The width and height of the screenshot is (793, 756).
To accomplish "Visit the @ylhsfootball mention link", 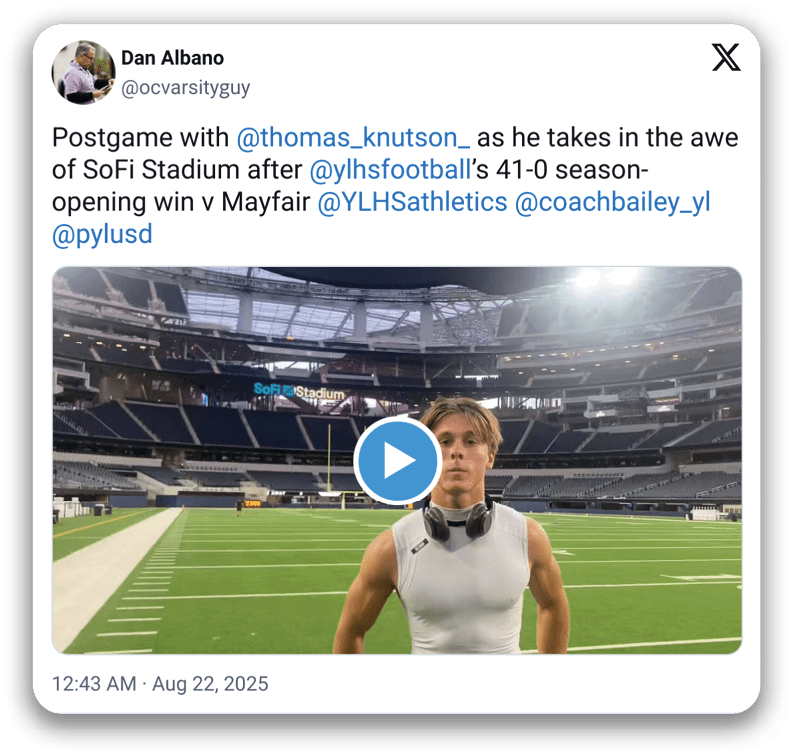I will pos(377,171).
